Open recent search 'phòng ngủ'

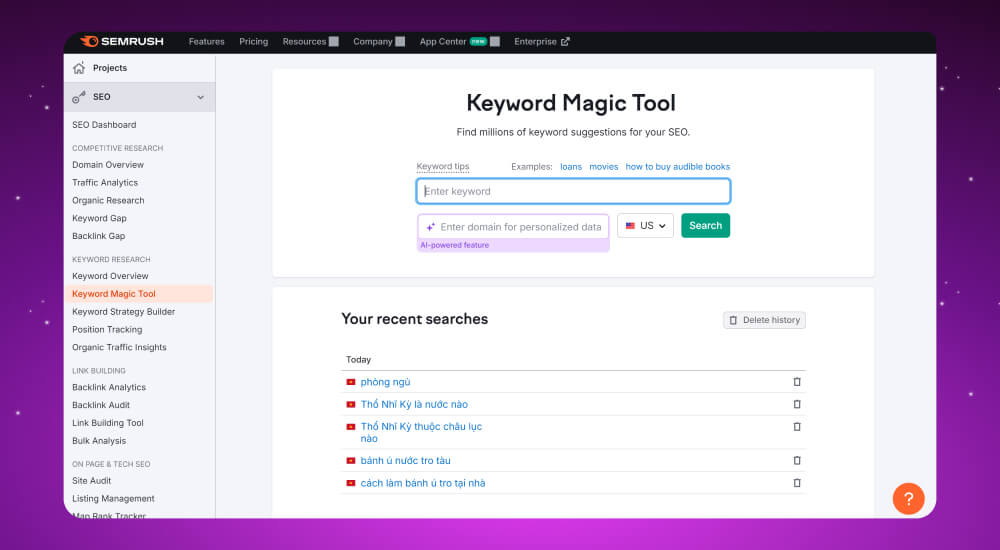coord(385,382)
